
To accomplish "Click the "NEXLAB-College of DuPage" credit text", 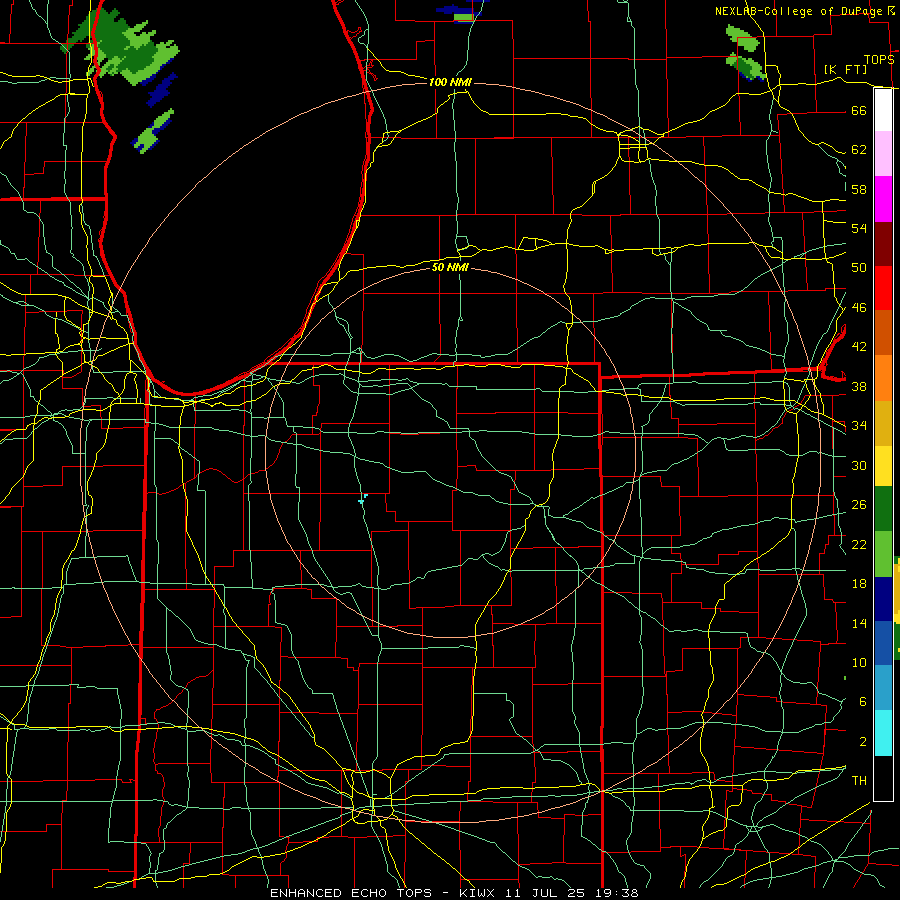I will click(799, 11).
